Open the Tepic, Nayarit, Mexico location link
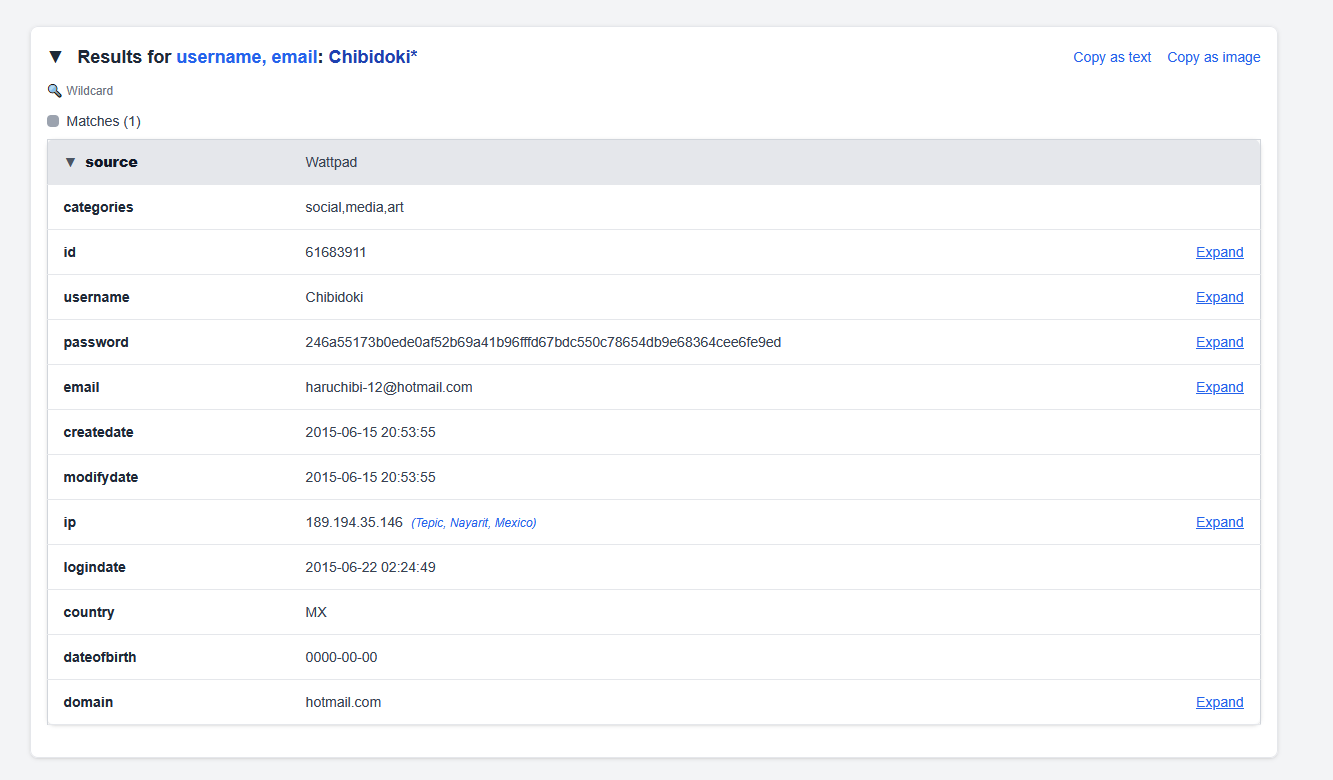 pyautogui.click(x=473, y=523)
